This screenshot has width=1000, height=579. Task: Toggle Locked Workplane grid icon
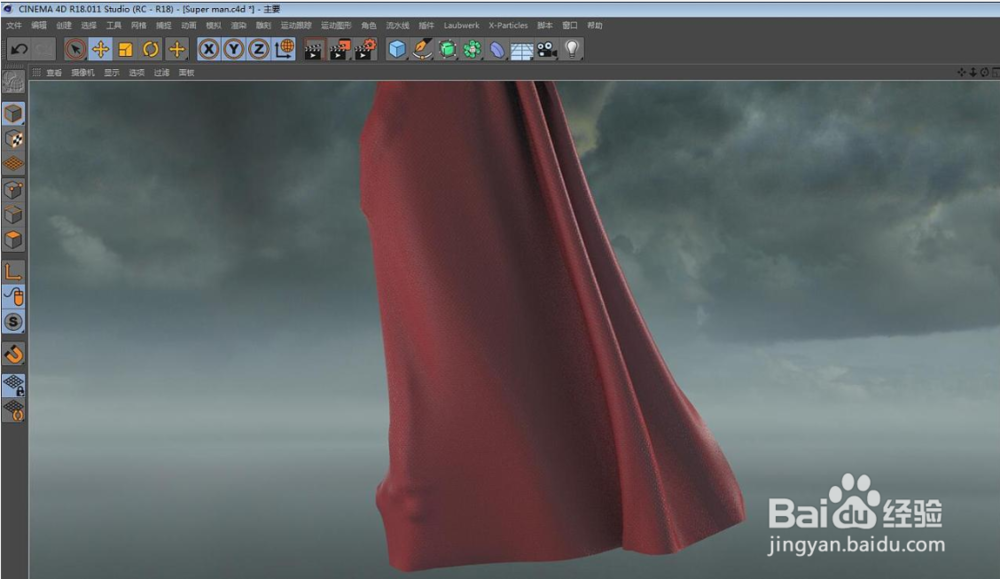click(13, 385)
